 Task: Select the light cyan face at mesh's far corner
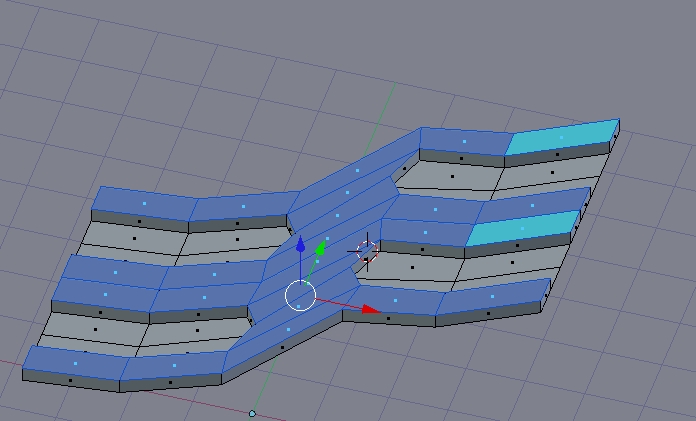562,137
